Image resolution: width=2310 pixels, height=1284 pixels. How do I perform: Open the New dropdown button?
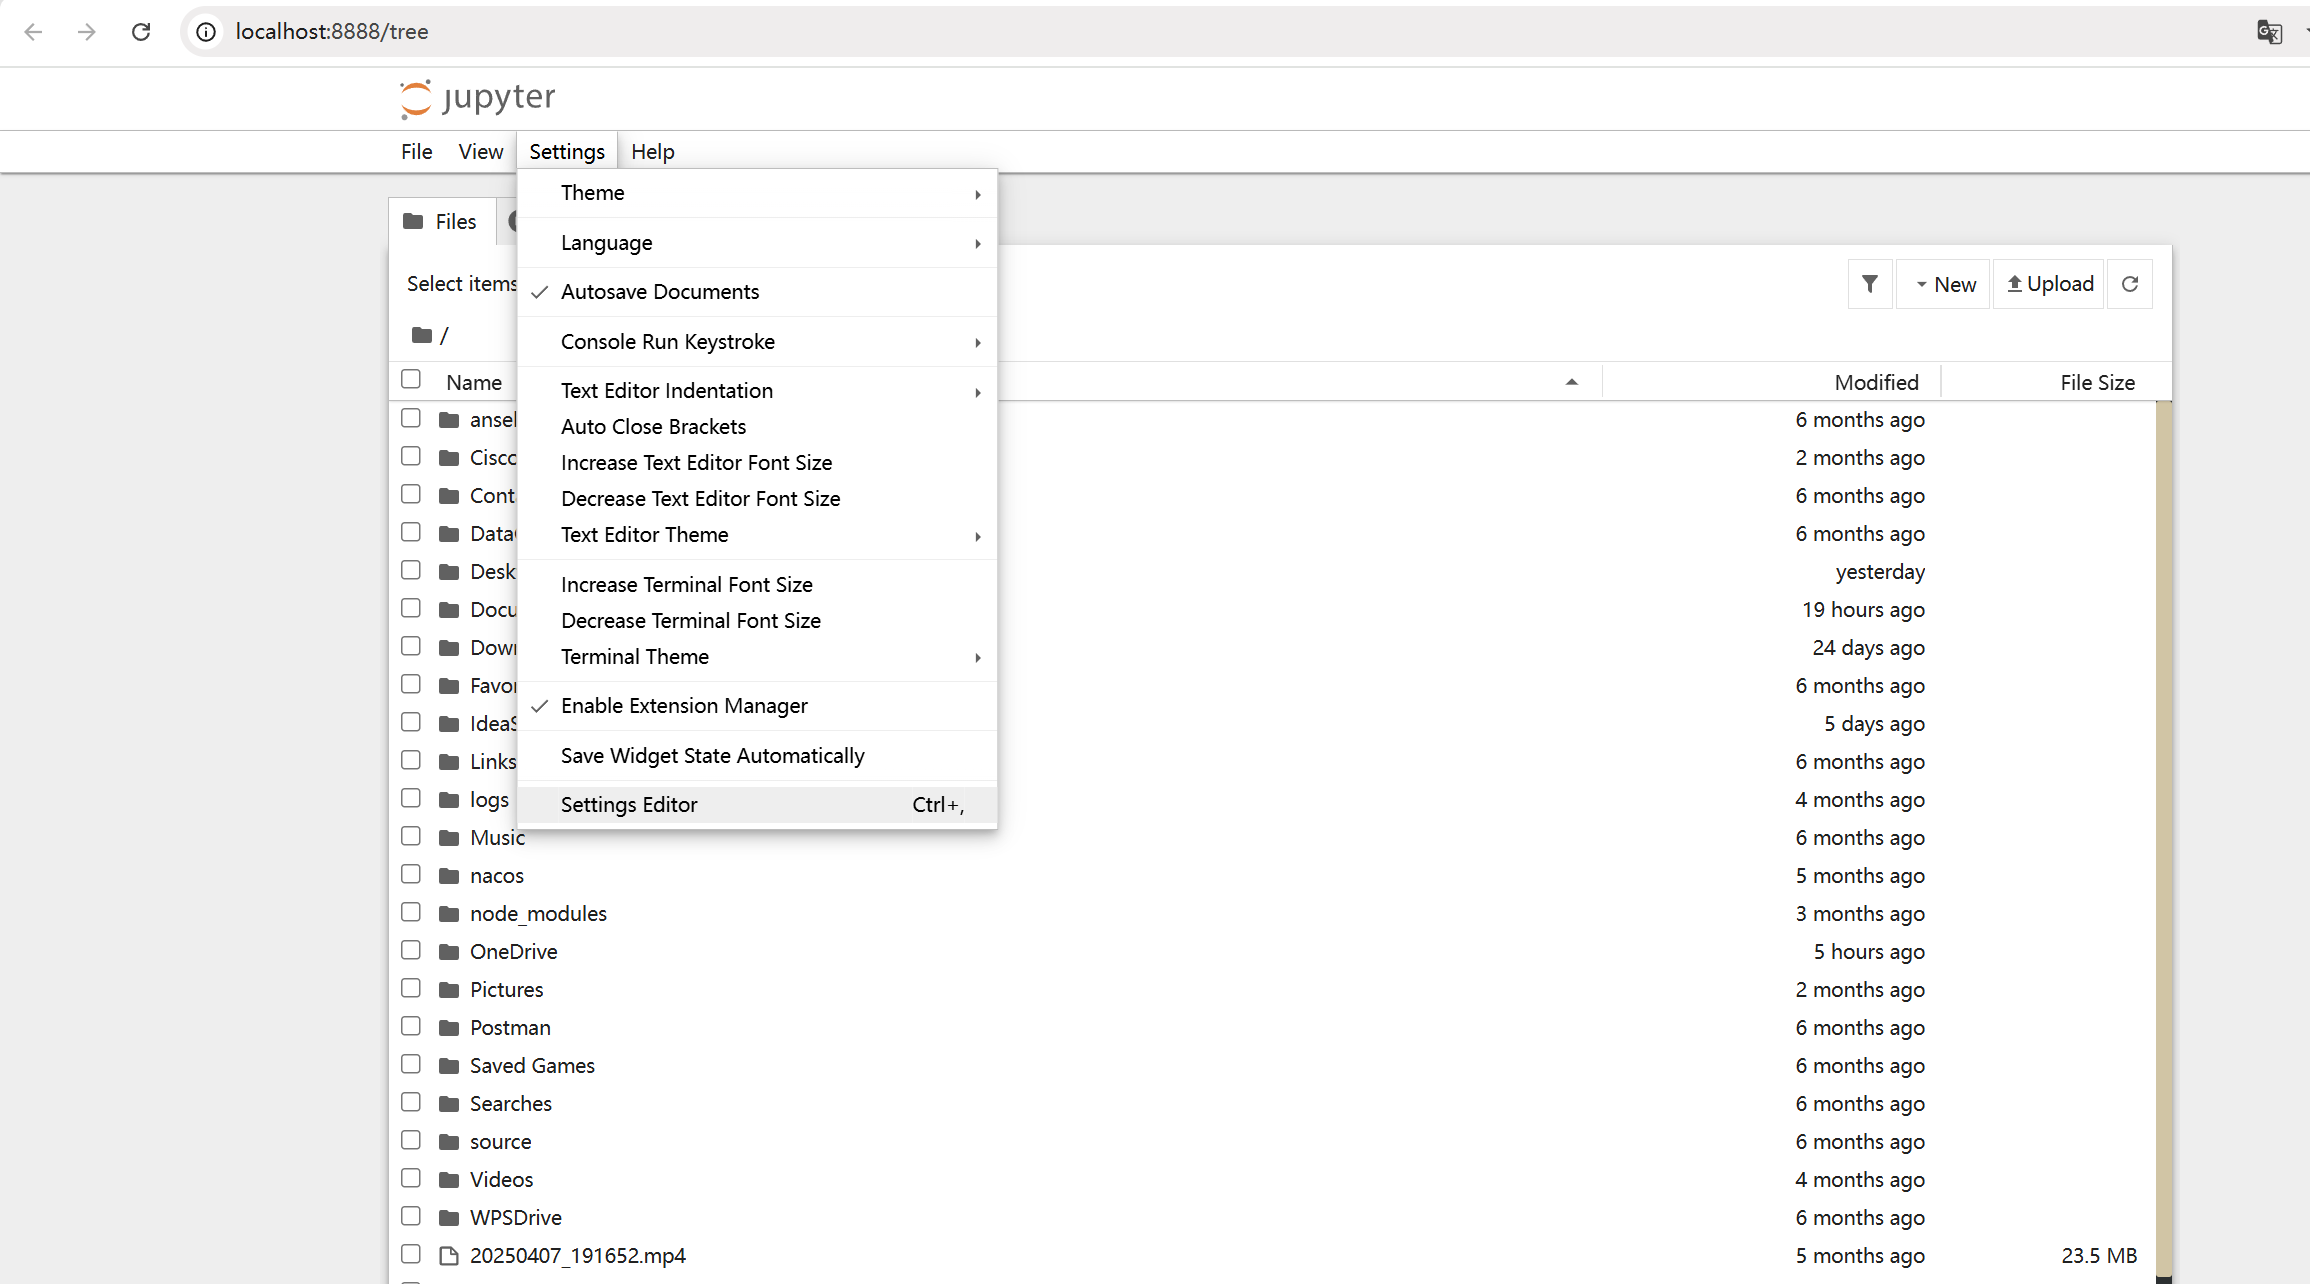pos(1945,284)
